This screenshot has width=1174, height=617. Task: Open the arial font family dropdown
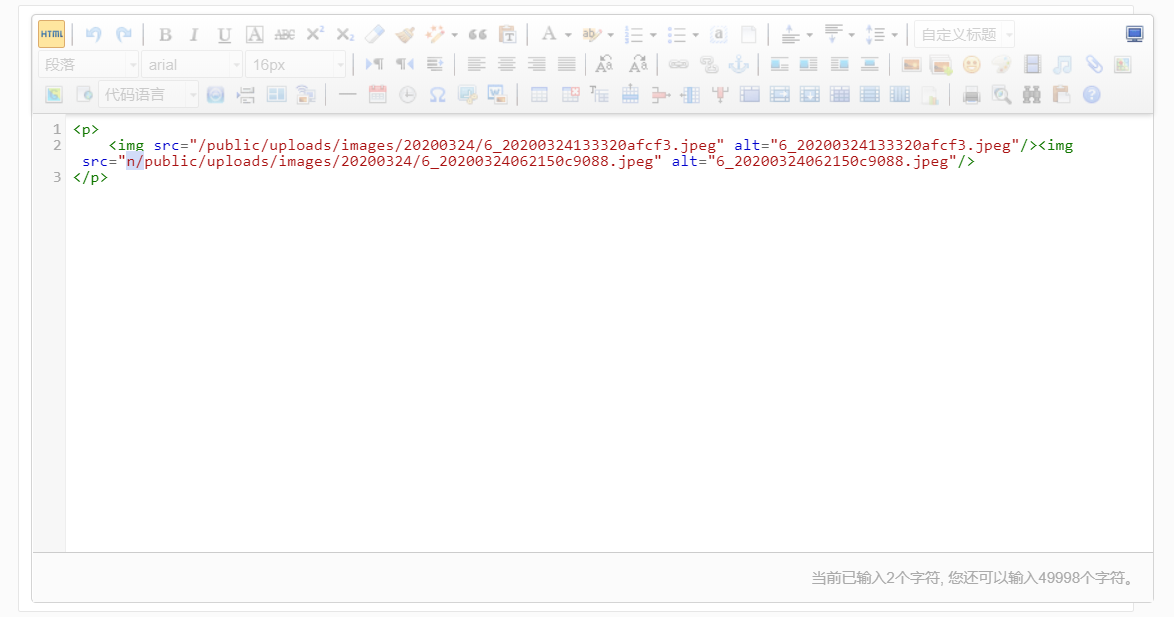[x=193, y=64]
